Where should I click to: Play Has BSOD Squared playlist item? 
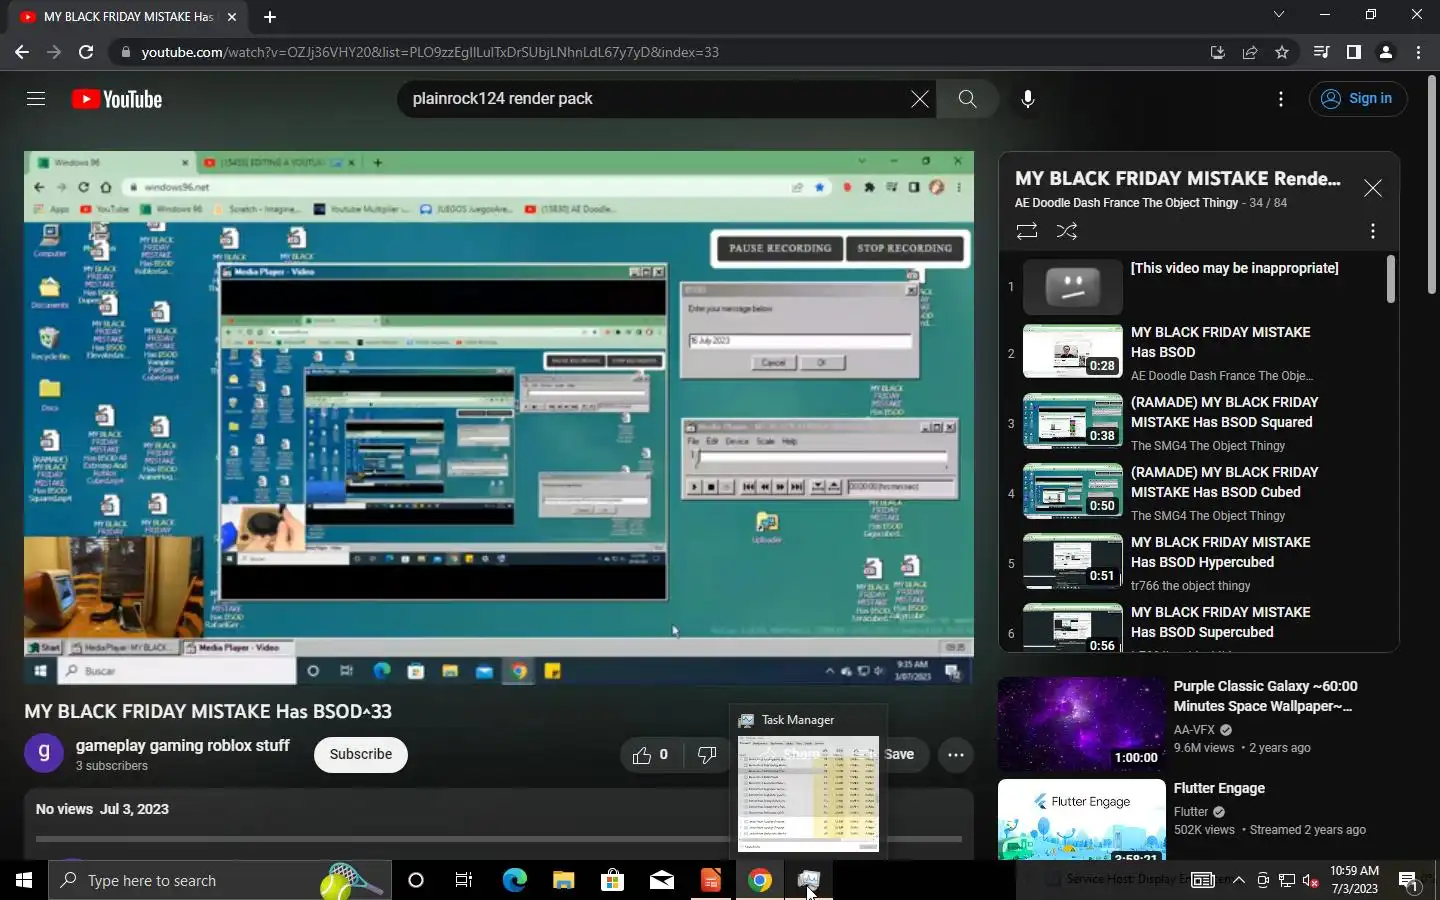[x=1196, y=421]
